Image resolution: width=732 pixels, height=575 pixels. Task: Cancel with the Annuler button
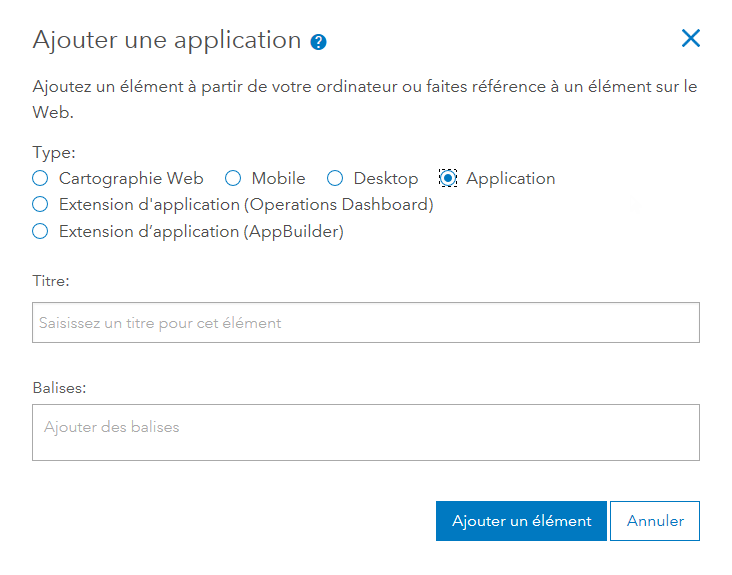pyautogui.click(x=655, y=521)
